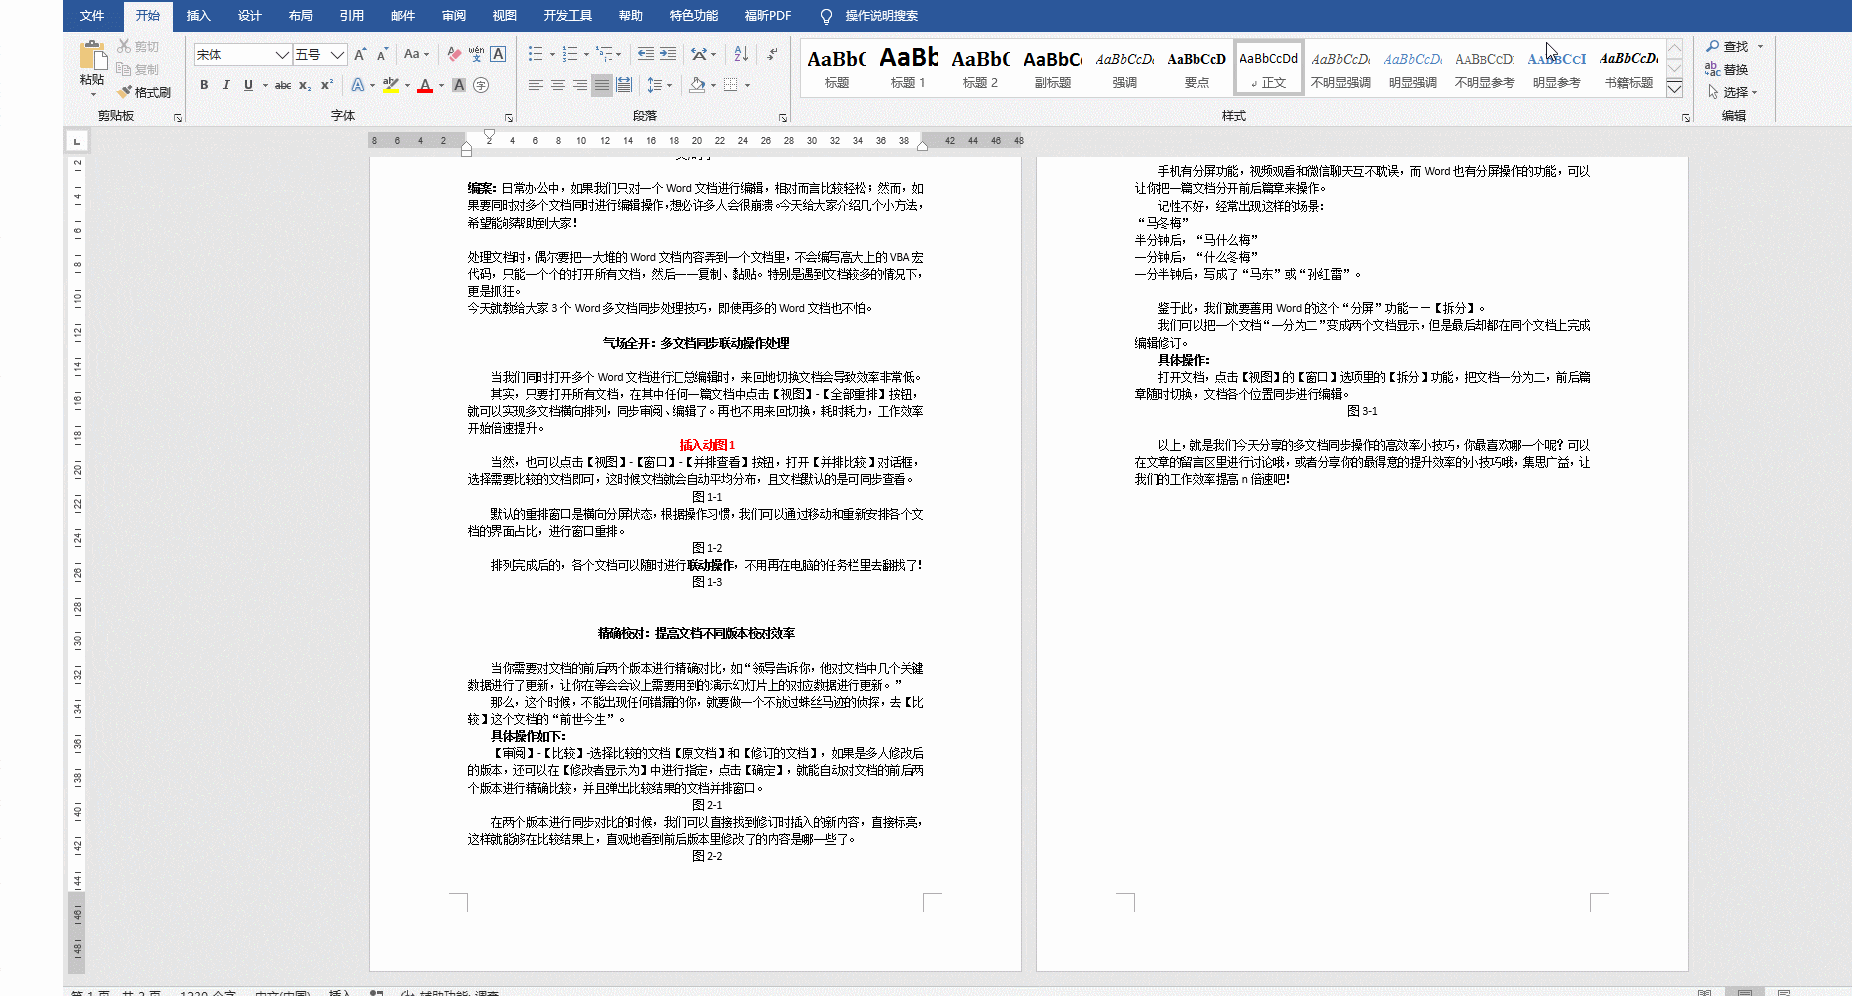1852x996 pixels.
Task: Switch to the Design (设计) tab
Action: coord(250,16)
